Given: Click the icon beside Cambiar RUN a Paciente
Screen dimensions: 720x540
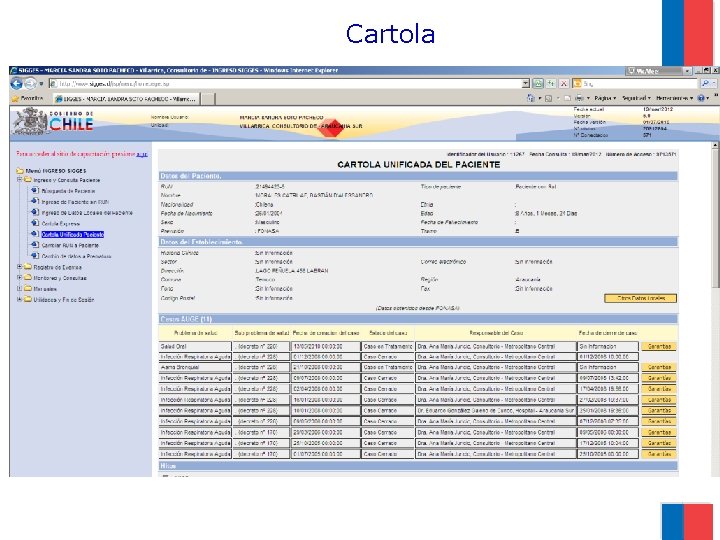Looking at the screenshot, I should (35, 245).
